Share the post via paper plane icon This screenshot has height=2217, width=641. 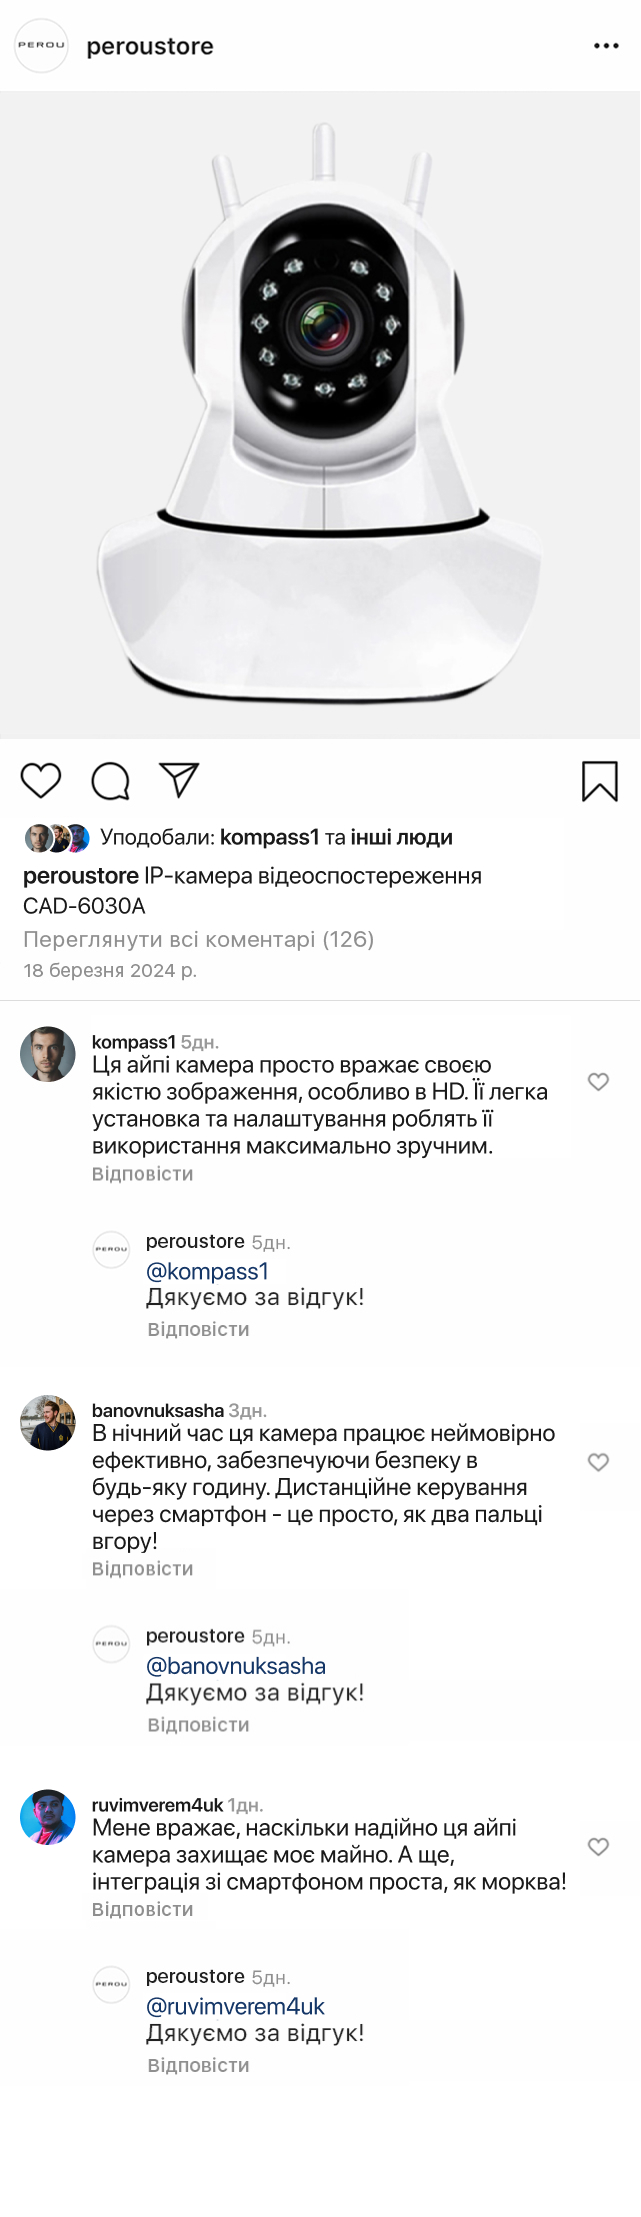coord(180,780)
